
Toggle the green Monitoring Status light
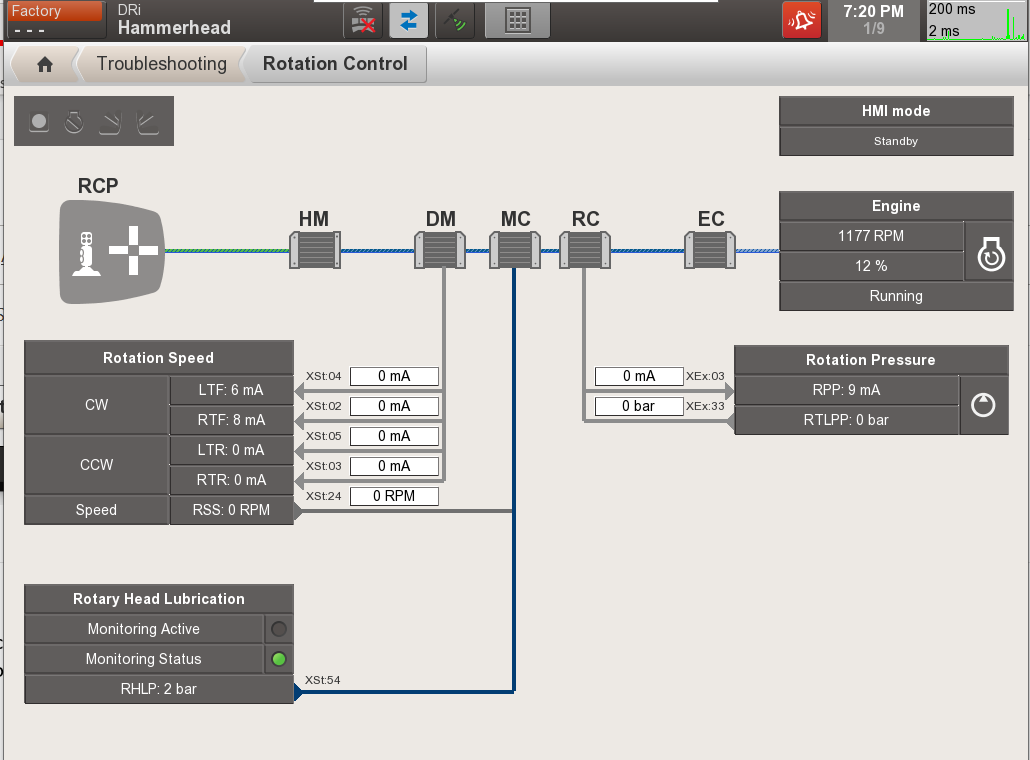click(278, 659)
